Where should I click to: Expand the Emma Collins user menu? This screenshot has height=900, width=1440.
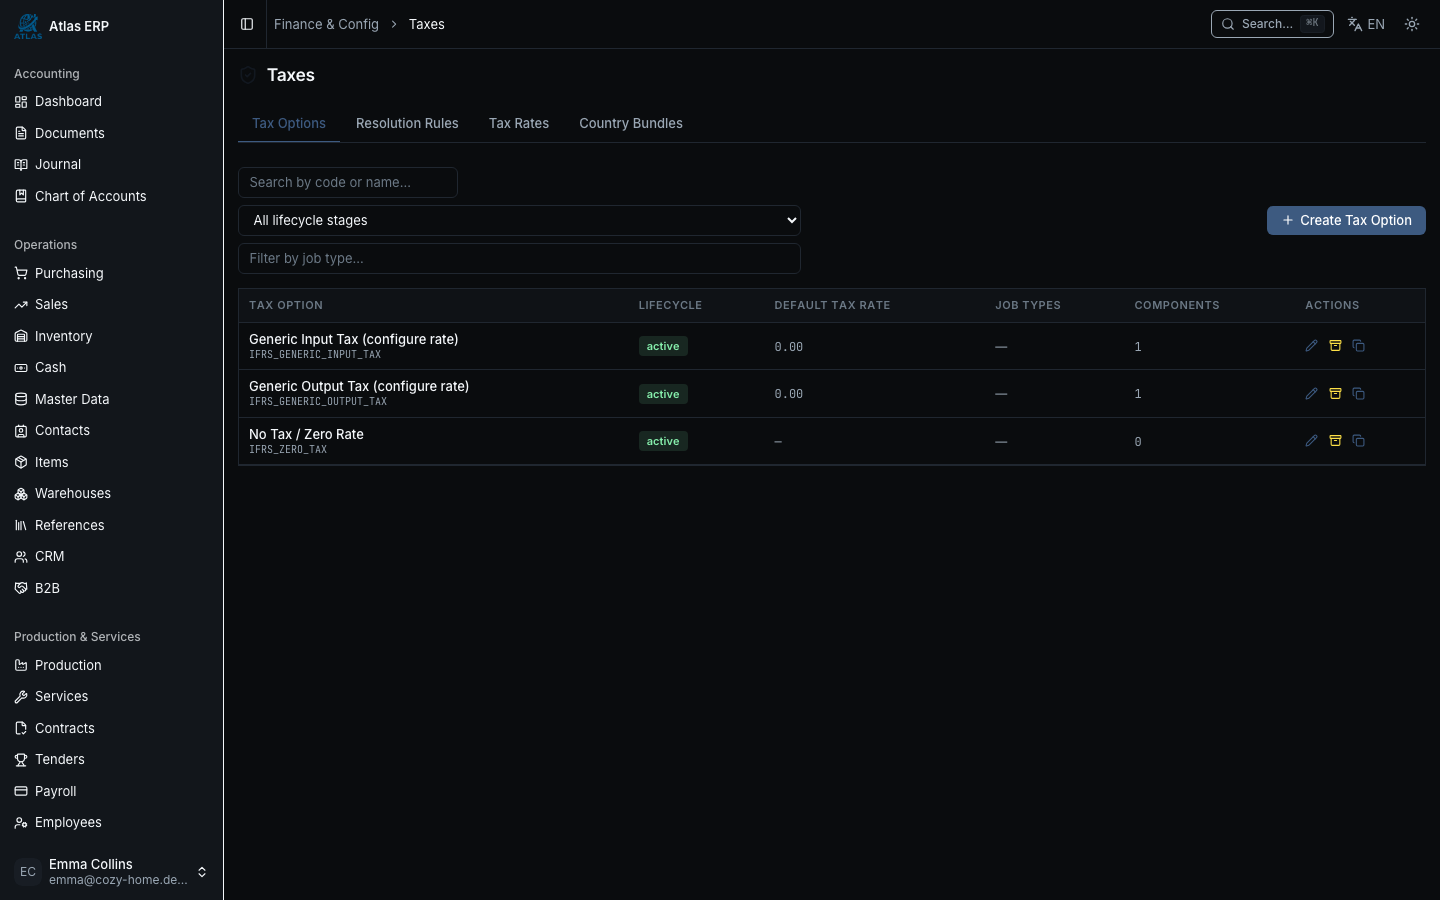(111, 872)
